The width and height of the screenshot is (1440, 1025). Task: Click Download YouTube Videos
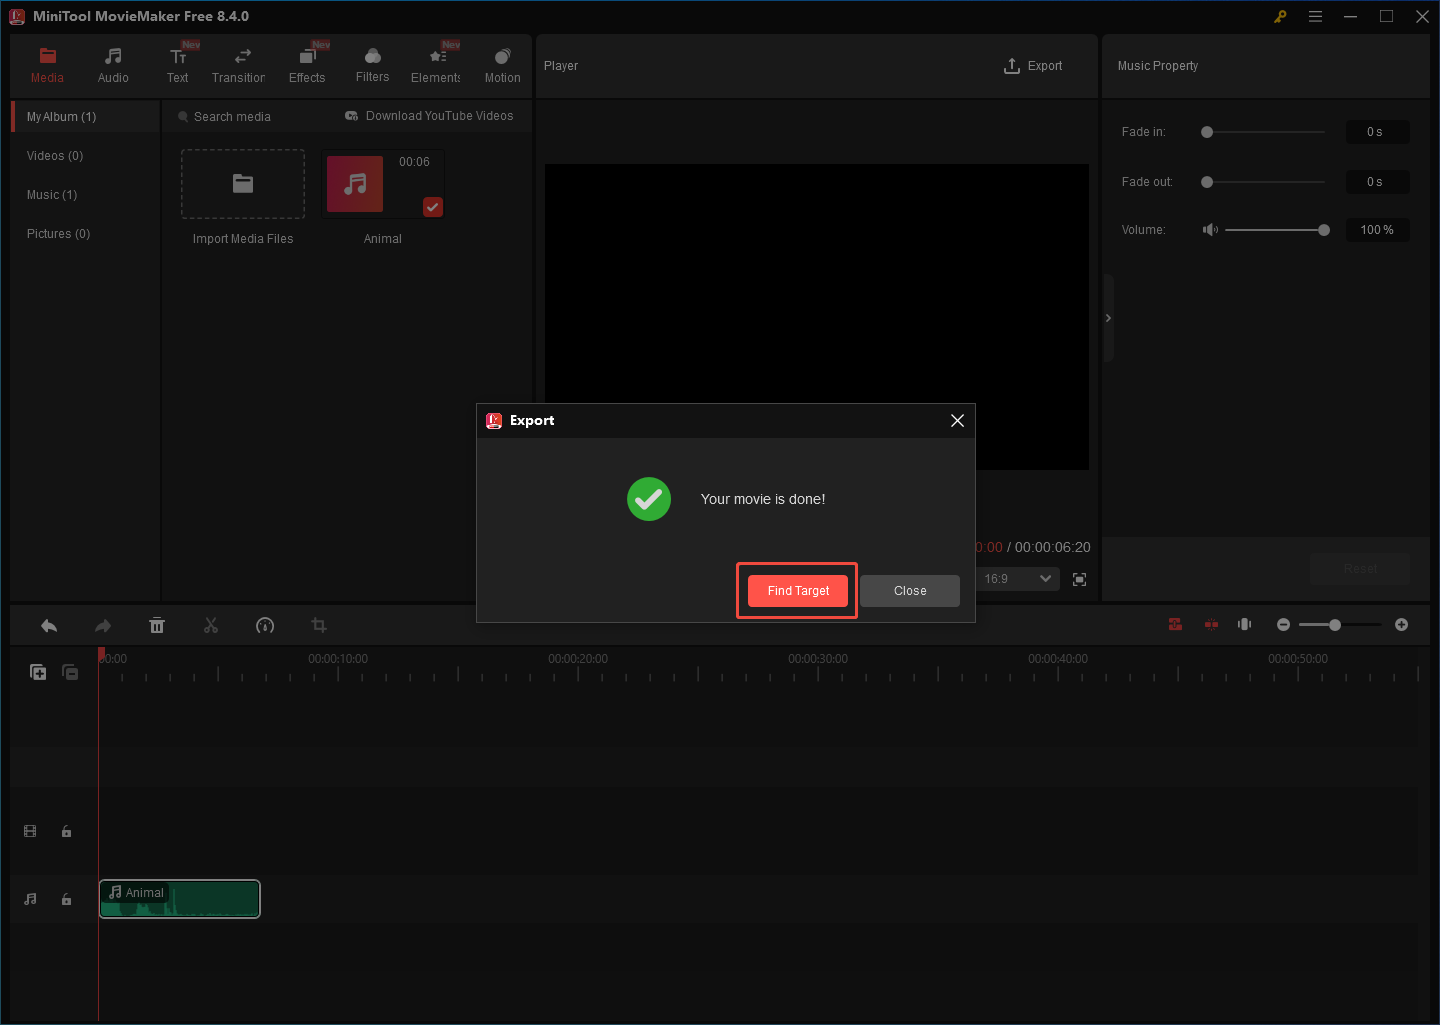(x=429, y=116)
